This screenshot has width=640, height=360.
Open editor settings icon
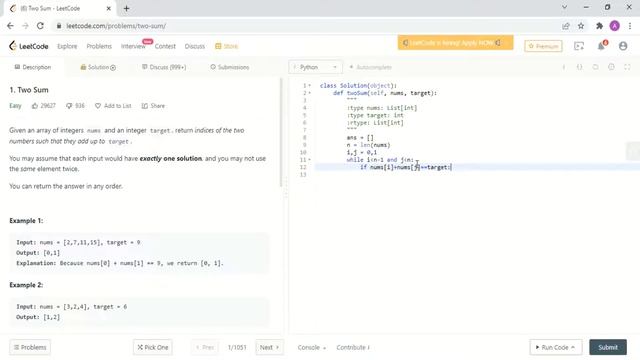pyautogui.click(x=611, y=67)
